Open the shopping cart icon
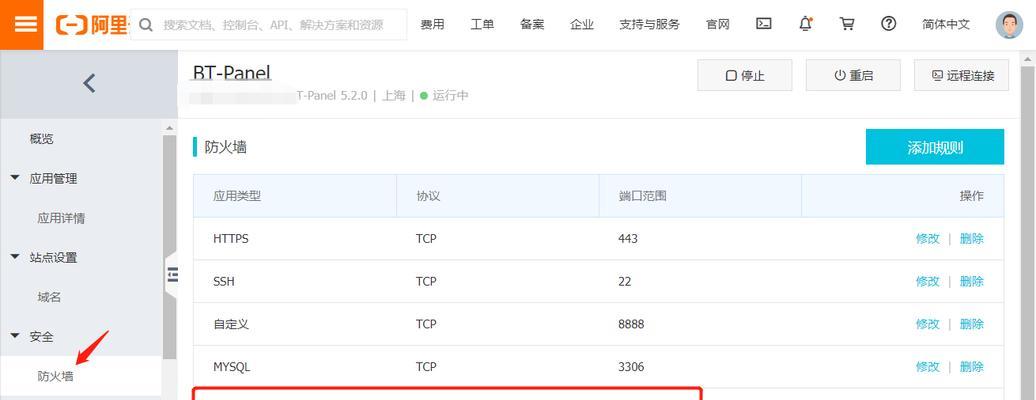 (x=846, y=24)
